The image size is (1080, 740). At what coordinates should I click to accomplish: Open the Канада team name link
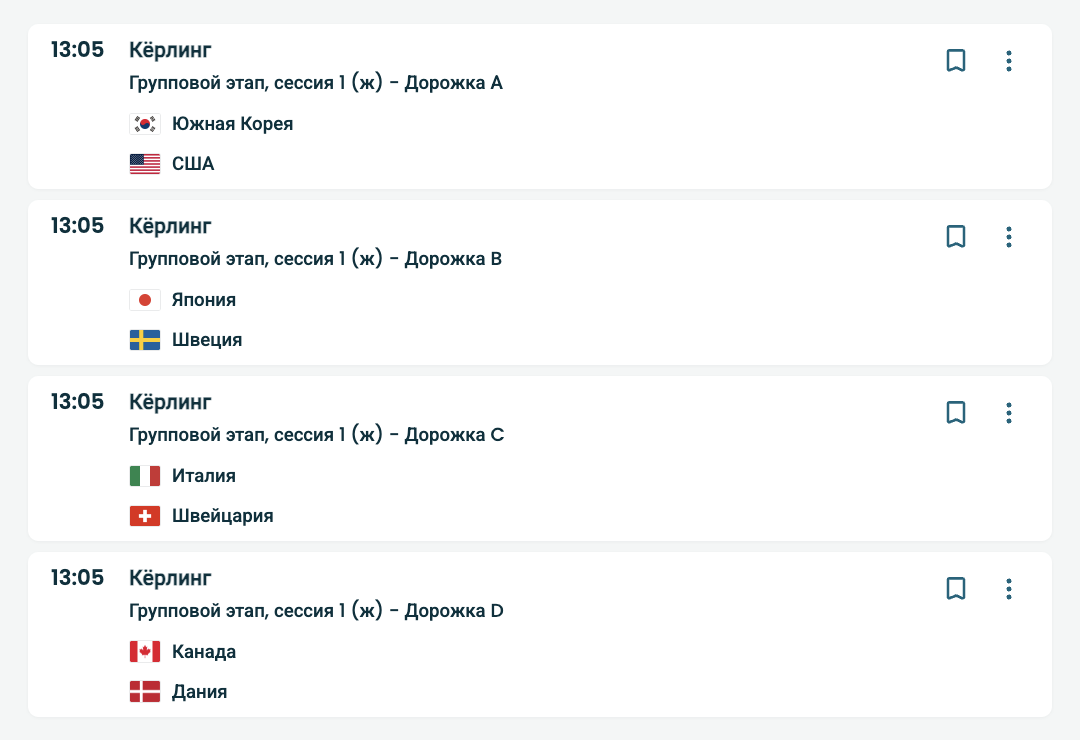[x=204, y=652]
